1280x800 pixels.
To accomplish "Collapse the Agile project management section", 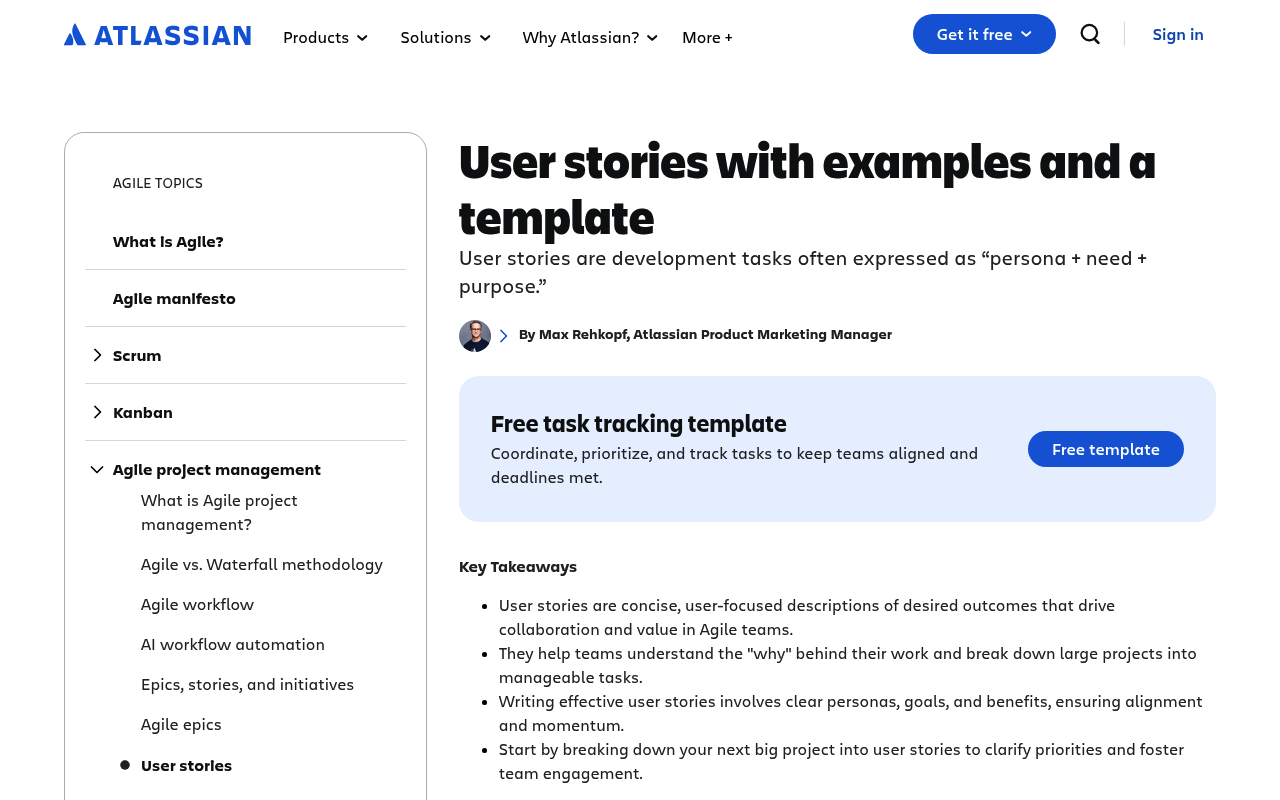I will click(97, 469).
